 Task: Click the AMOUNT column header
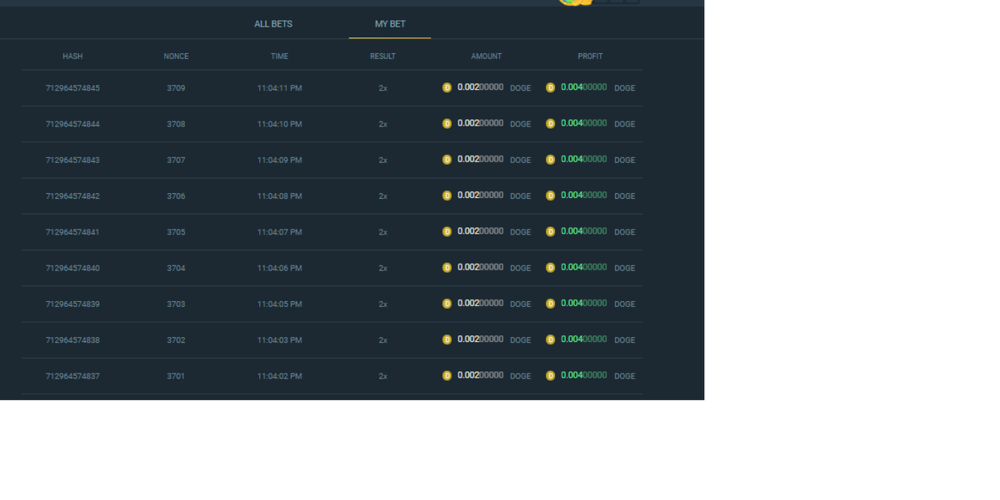486,56
